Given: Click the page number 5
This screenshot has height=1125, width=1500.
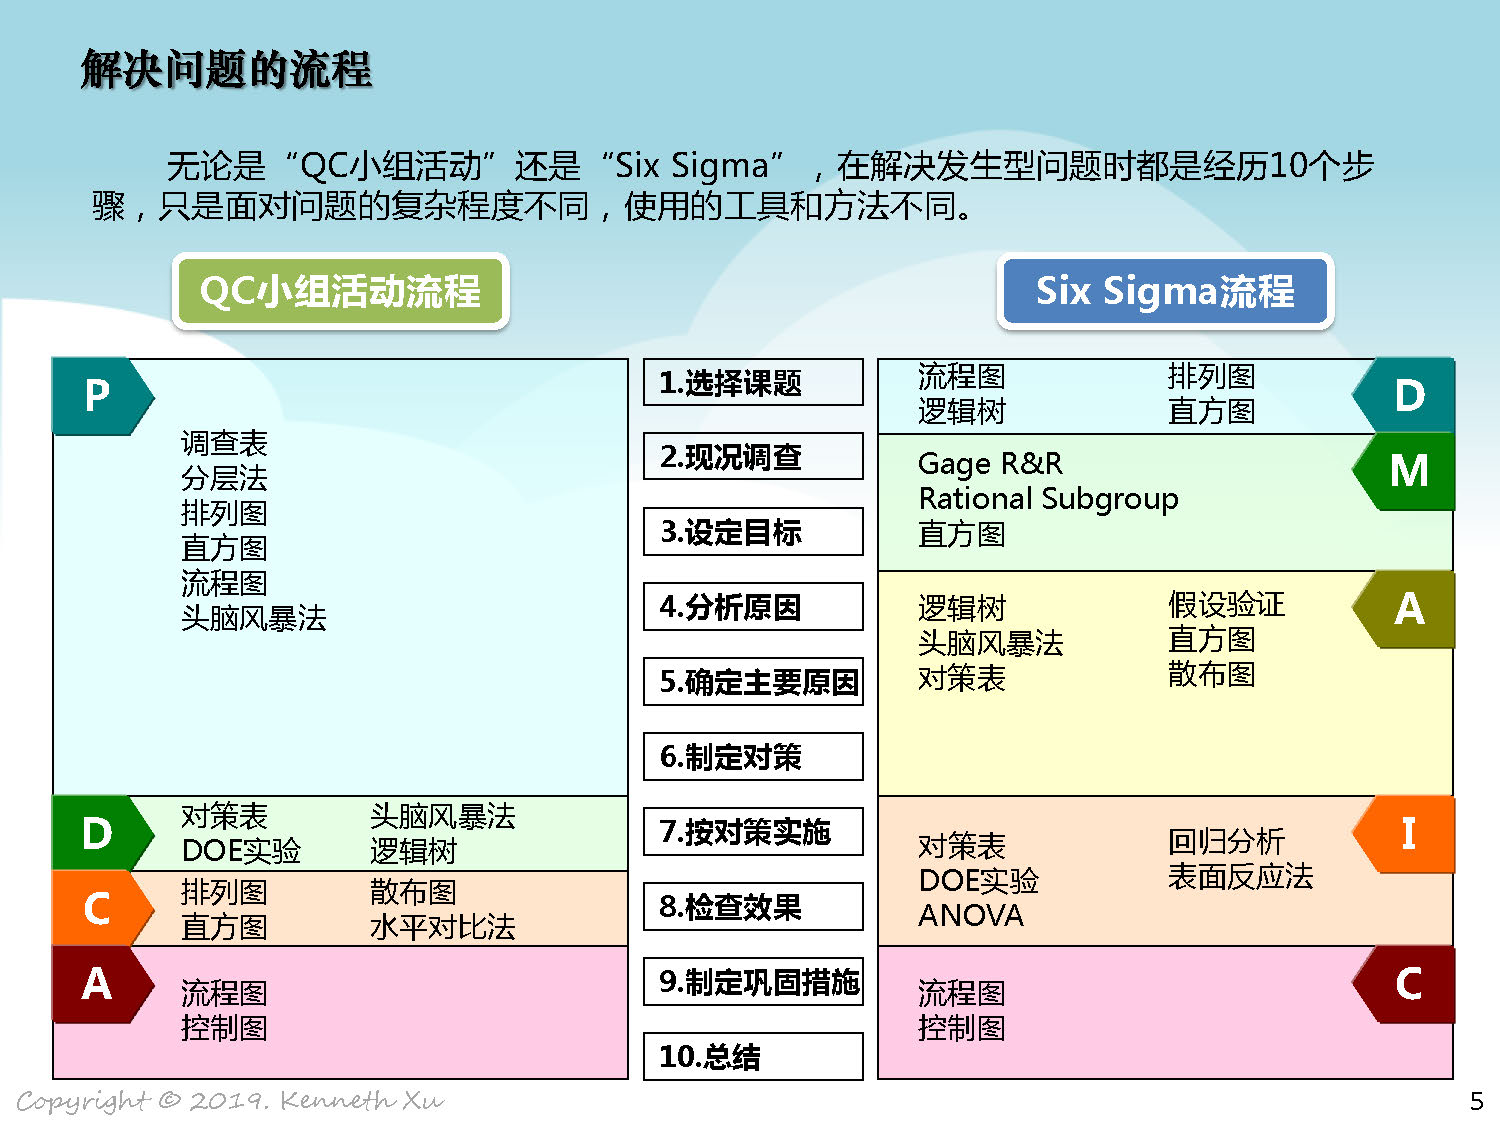Looking at the screenshot, I should click(1477, 1102).
